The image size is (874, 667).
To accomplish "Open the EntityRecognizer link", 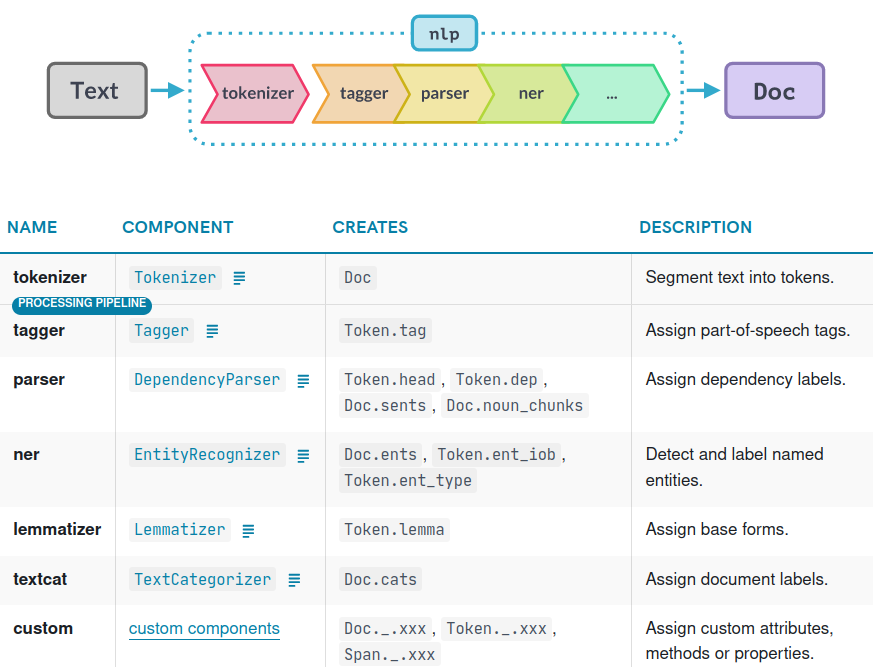I will 207,455.
